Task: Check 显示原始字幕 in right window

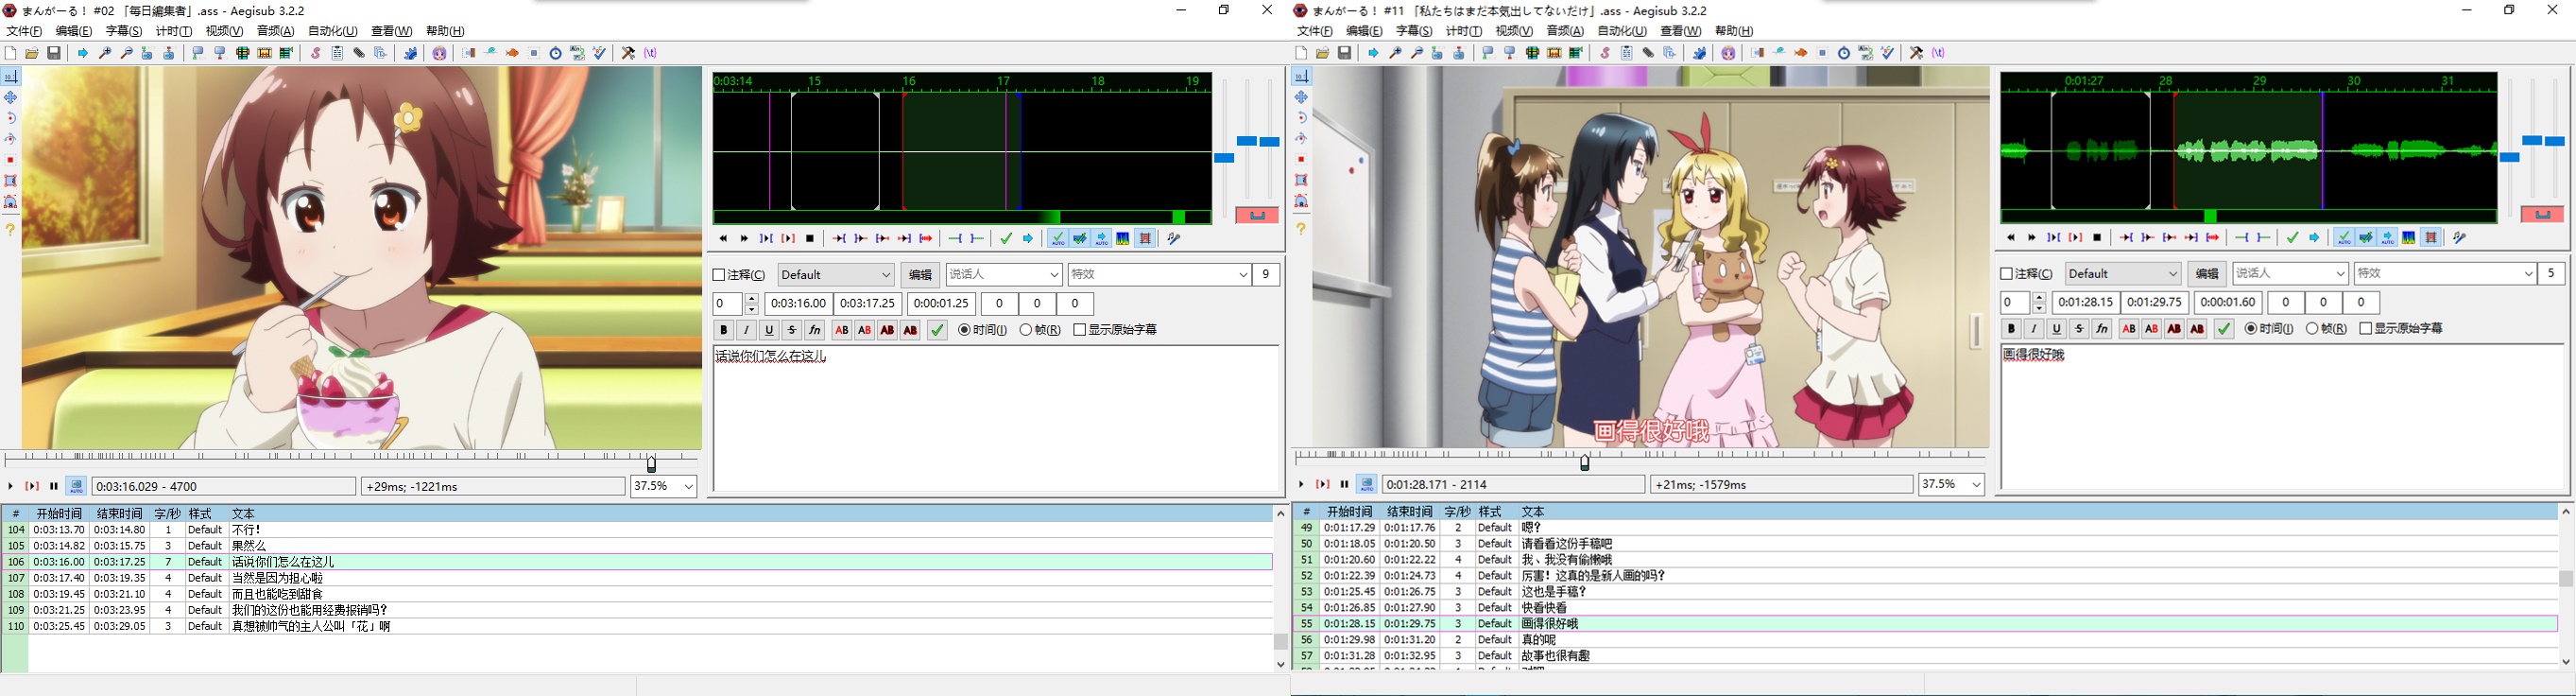Action: pos(2366,329)
